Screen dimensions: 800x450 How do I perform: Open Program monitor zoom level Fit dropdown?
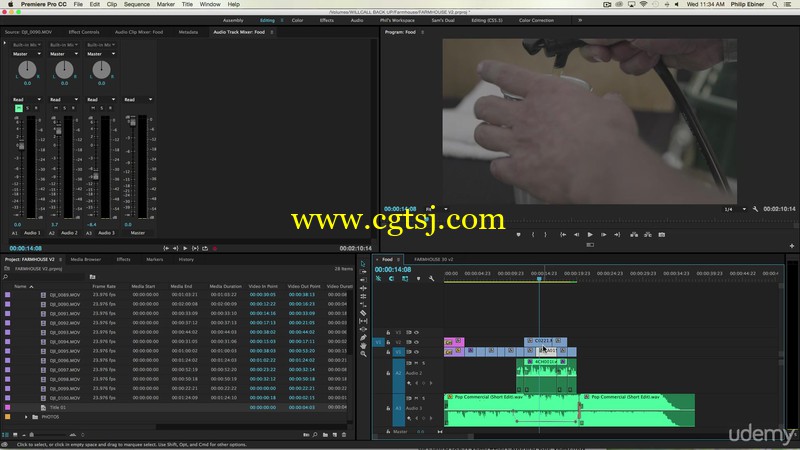click(436, 209)
